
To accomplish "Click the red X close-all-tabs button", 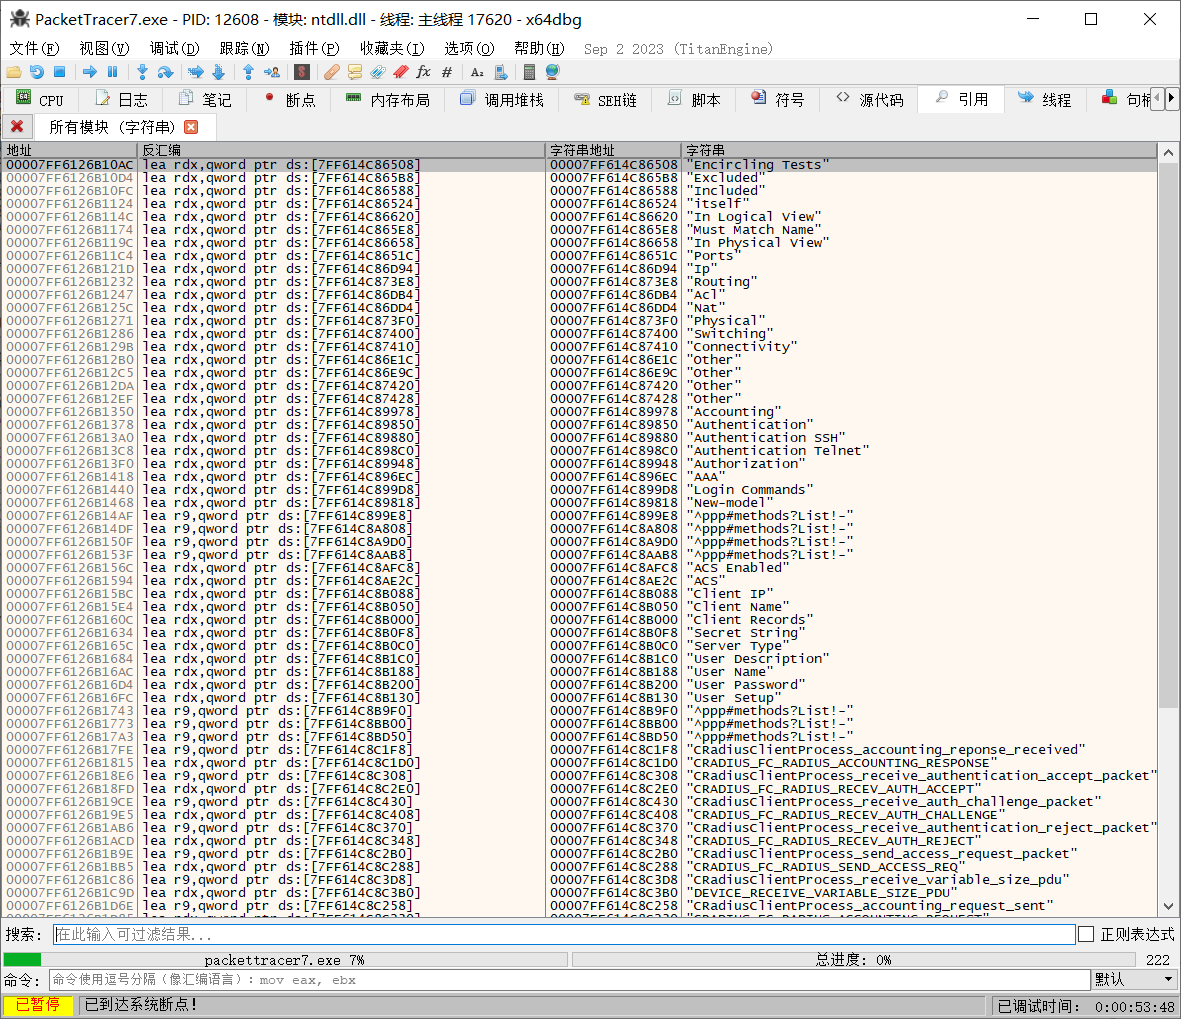I will pyautogui.click(x=17, y=126).
